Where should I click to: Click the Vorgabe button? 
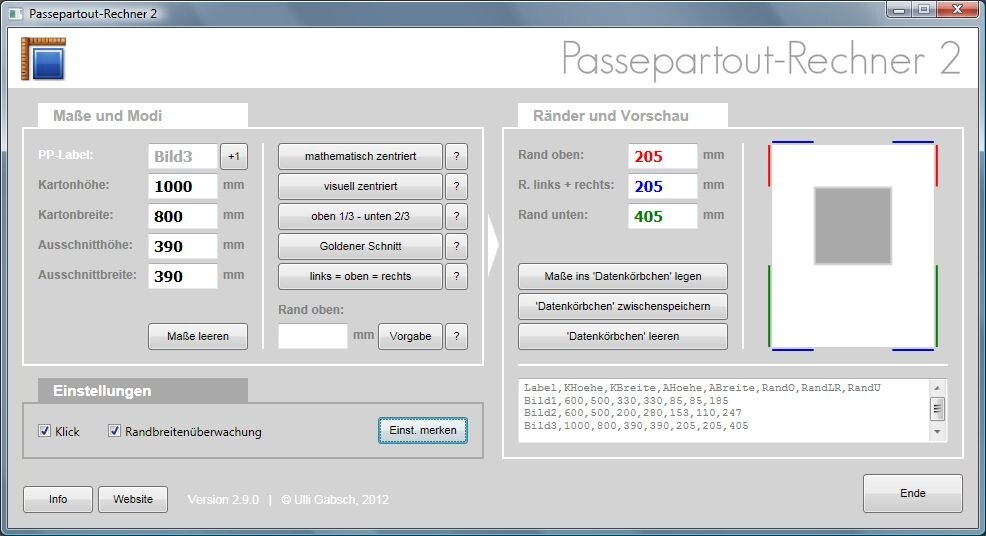click(x=411, y=336)
